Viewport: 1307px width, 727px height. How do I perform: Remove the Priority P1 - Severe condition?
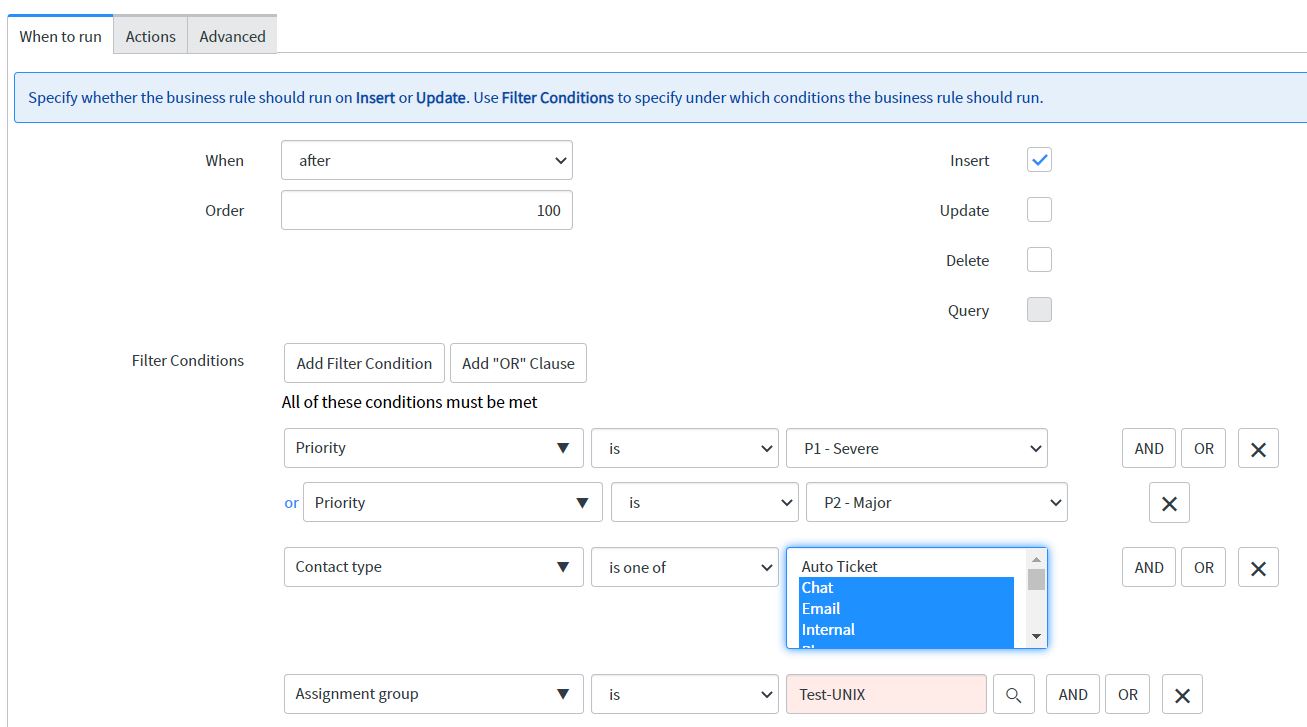coord(1258,449)
